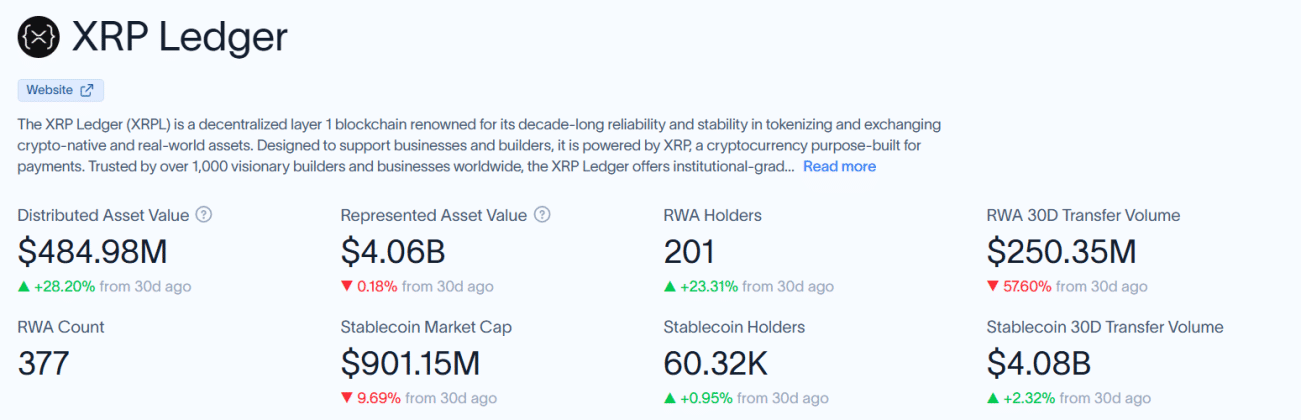
Task: Select the $4.06B Represented Asset Value figure
Action: [x=393, y=251]
